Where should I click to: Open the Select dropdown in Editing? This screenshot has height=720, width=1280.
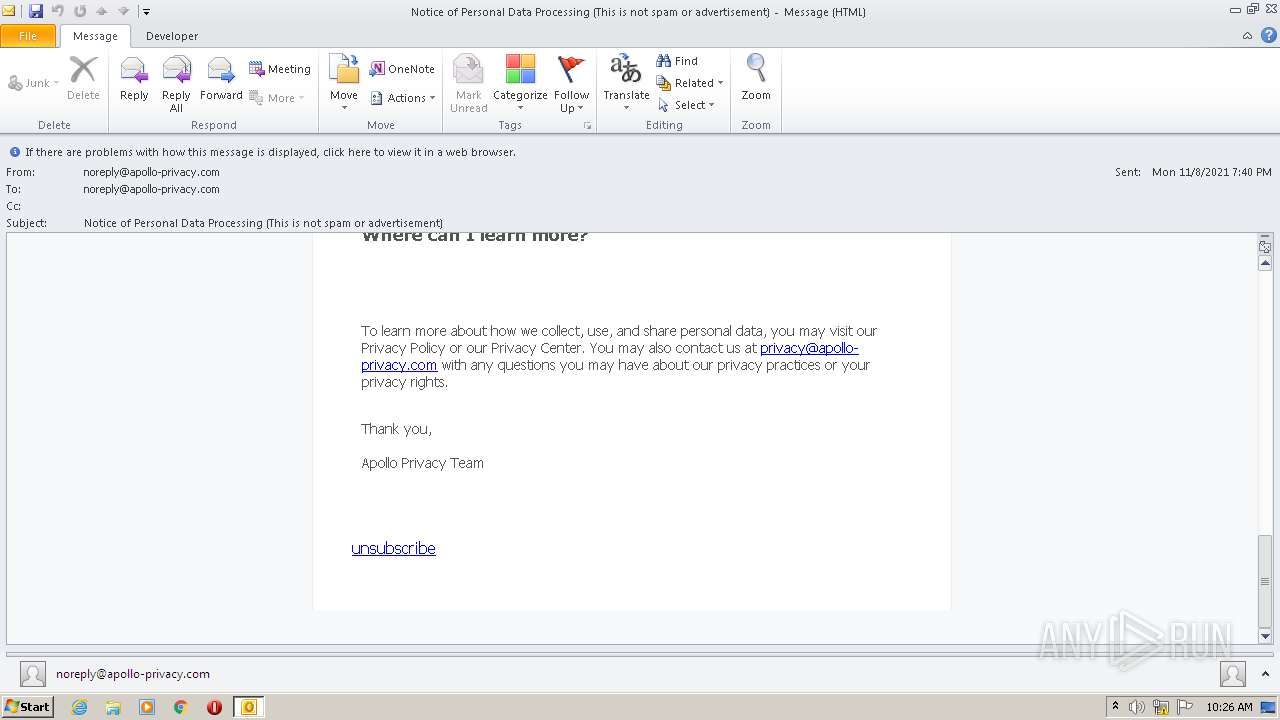pyautogui.click(x=686, y=105)
